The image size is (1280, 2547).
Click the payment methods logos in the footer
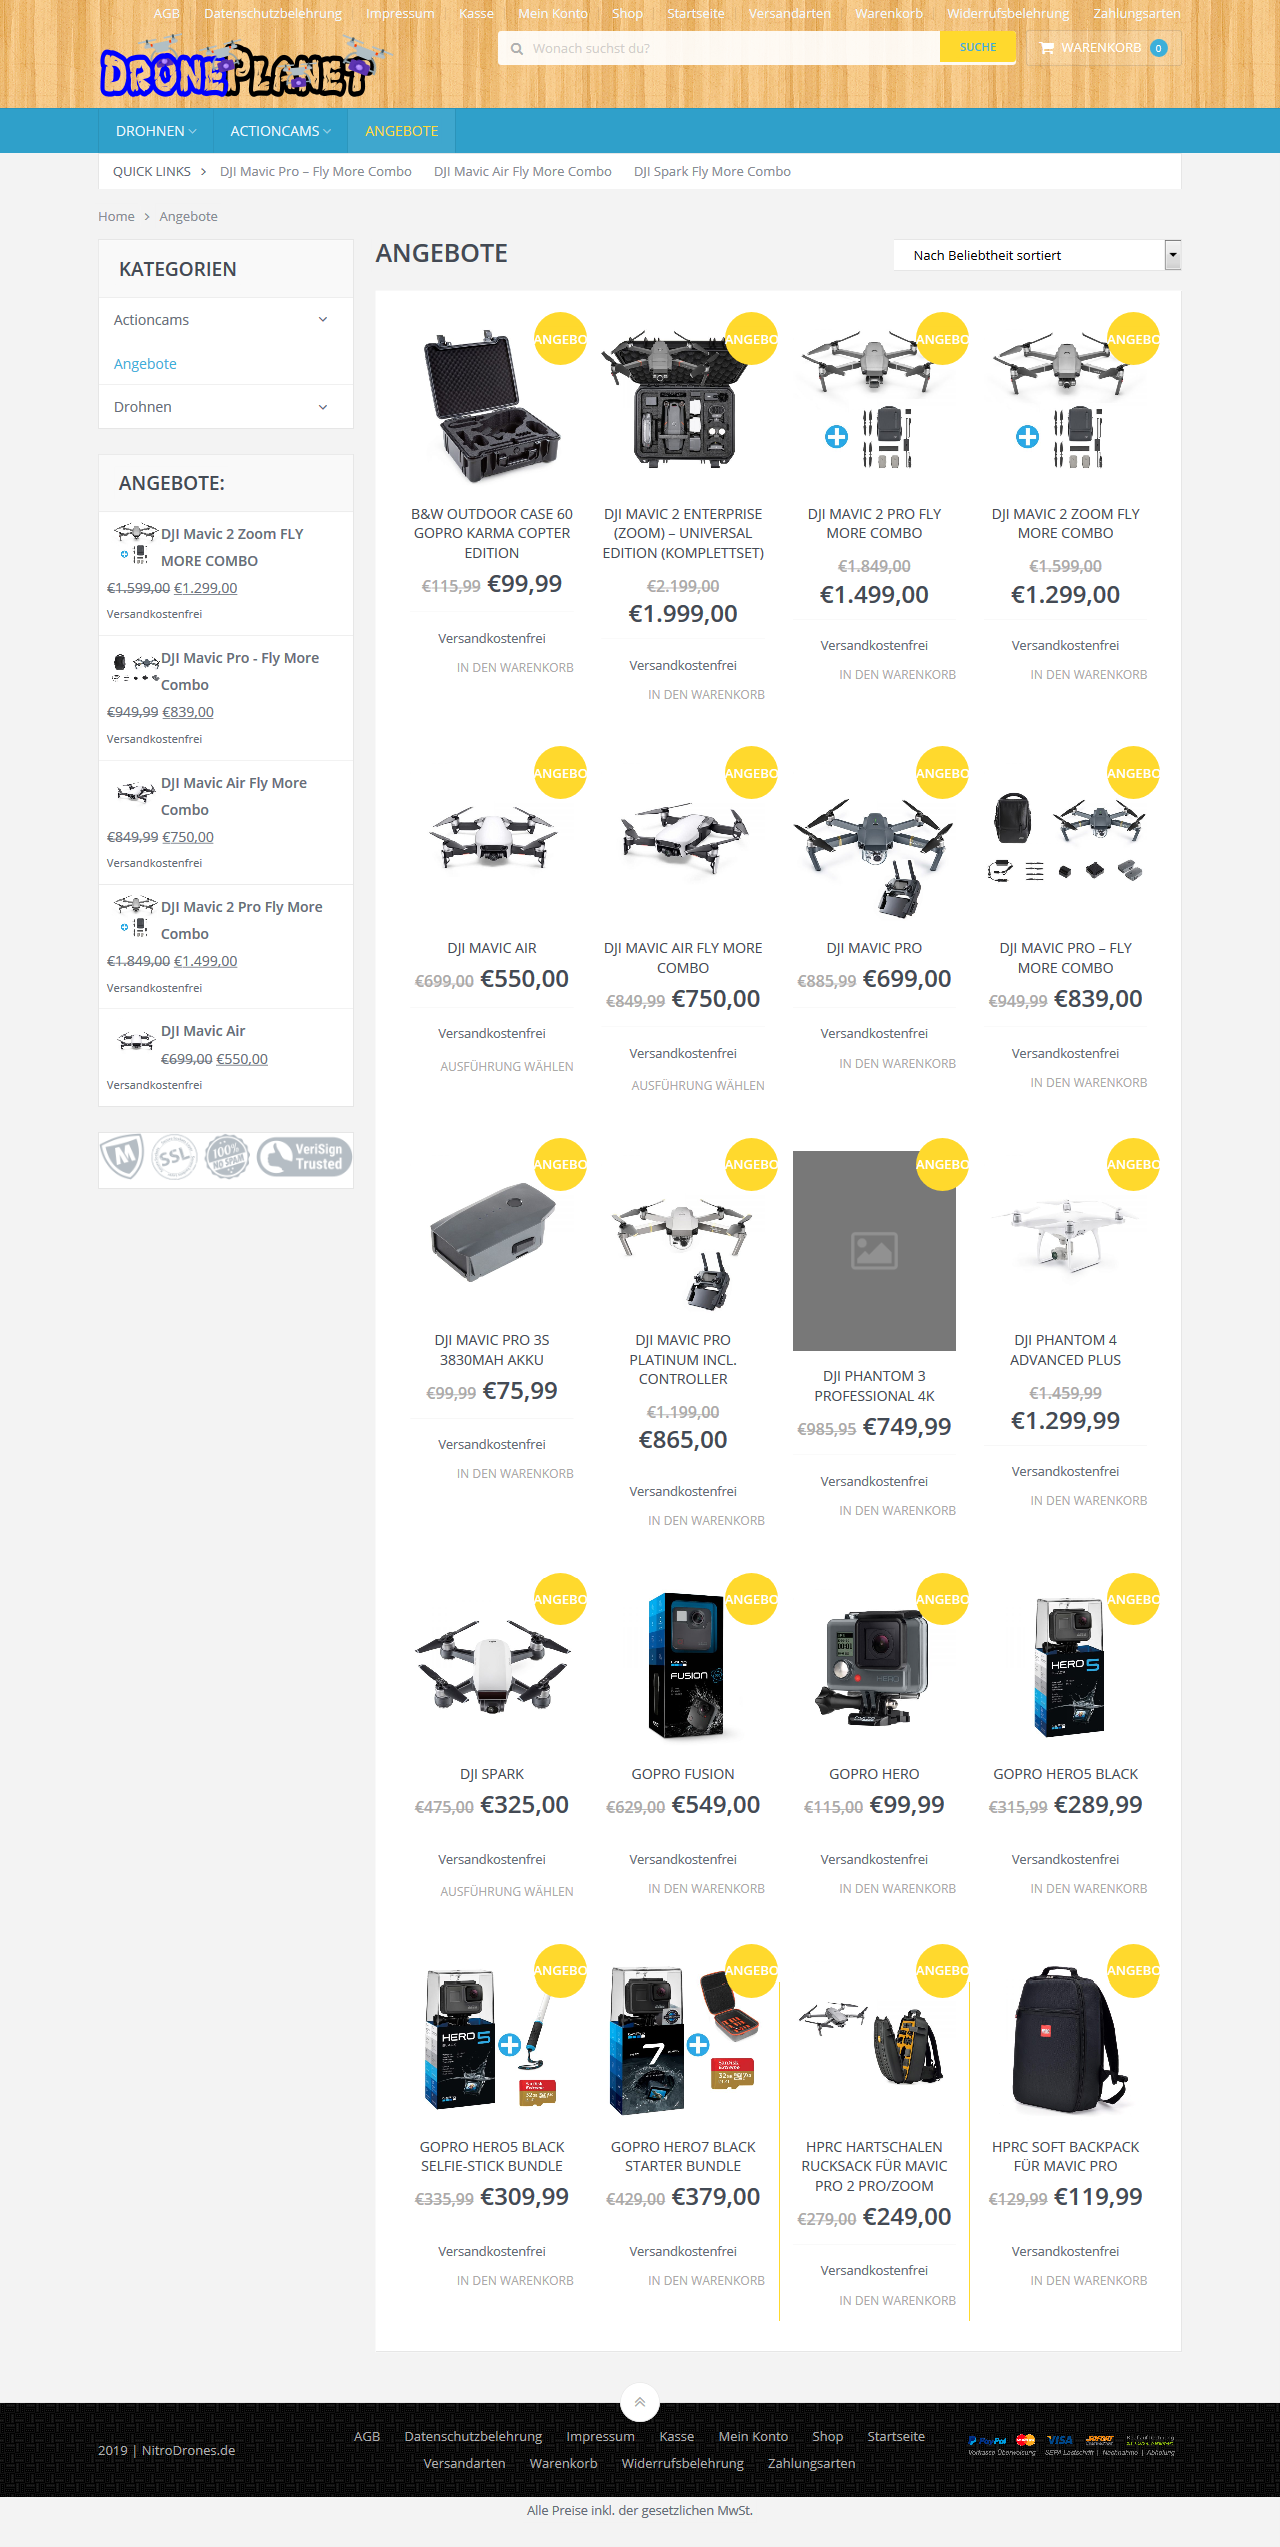tap(1071, 2446)
